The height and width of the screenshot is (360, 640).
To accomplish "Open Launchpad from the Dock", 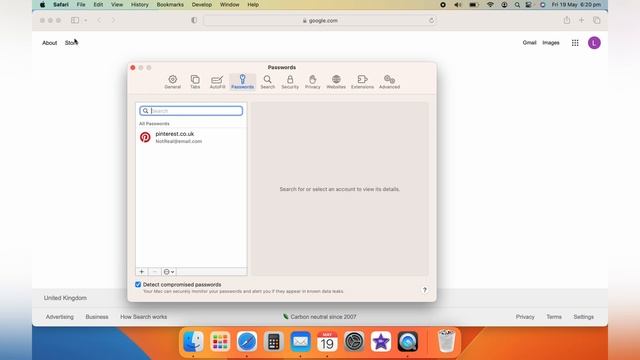I will coord(220,341).
